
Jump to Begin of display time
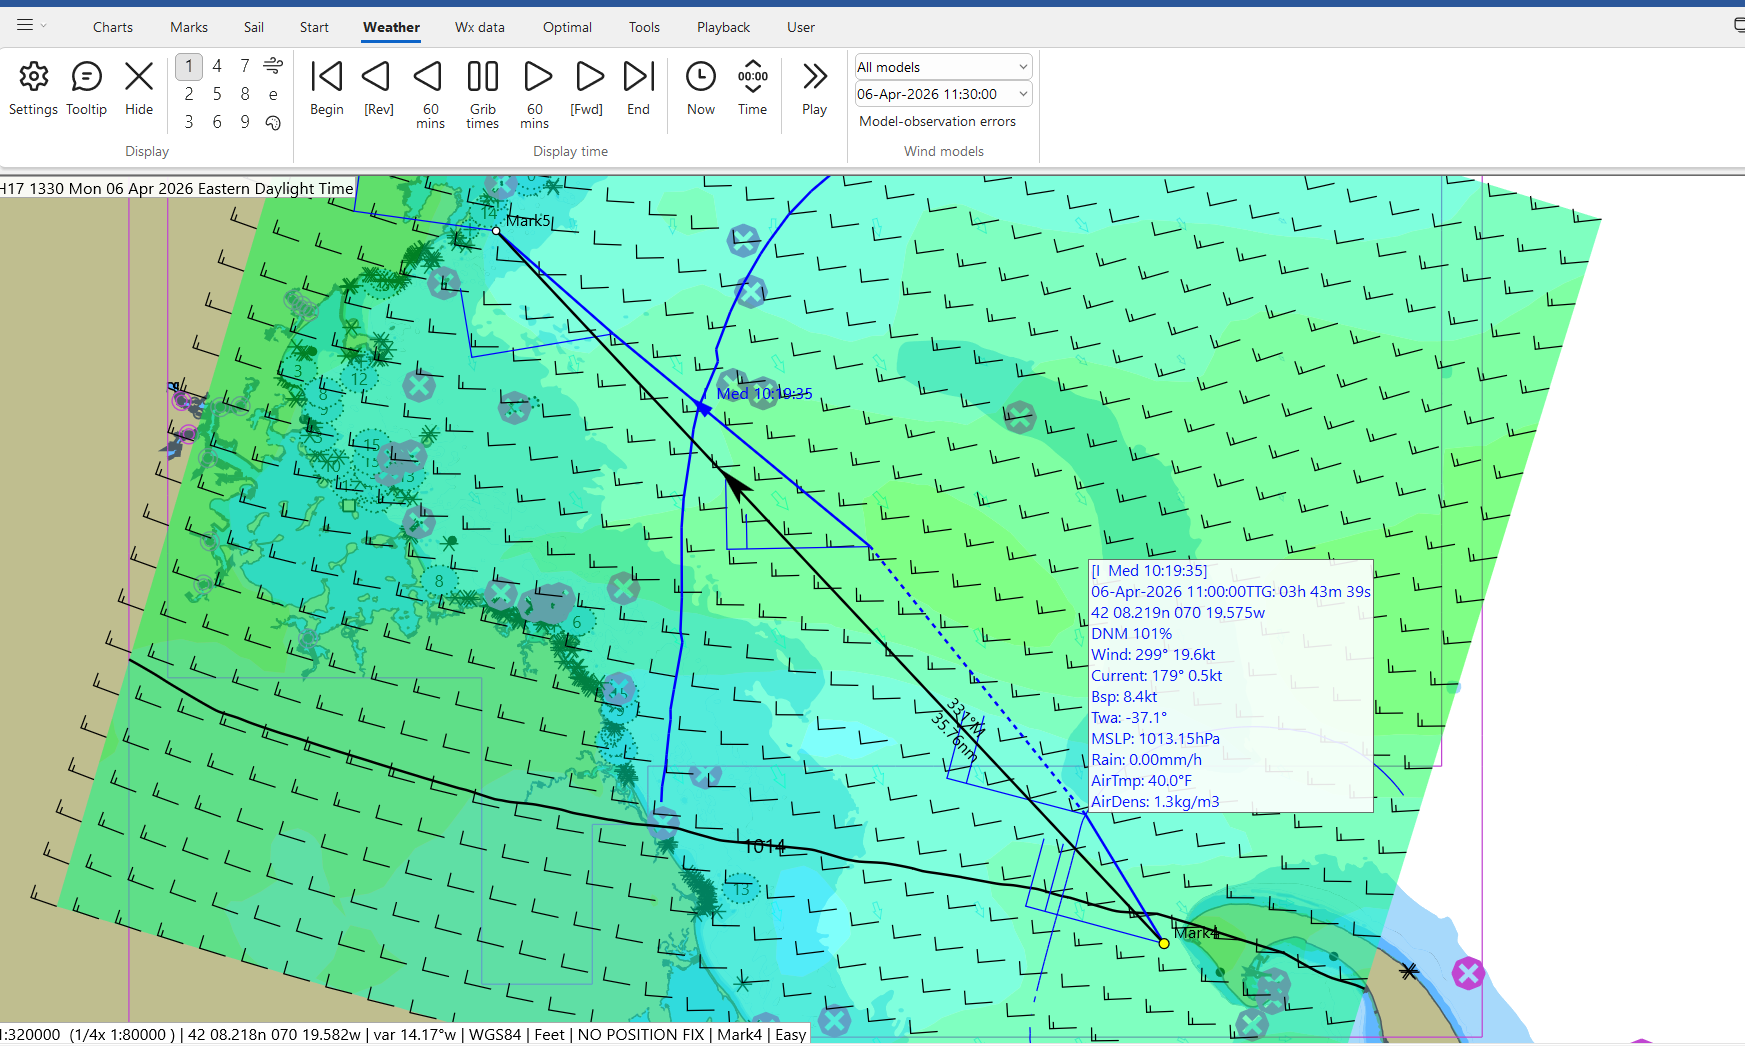[327, 87]
